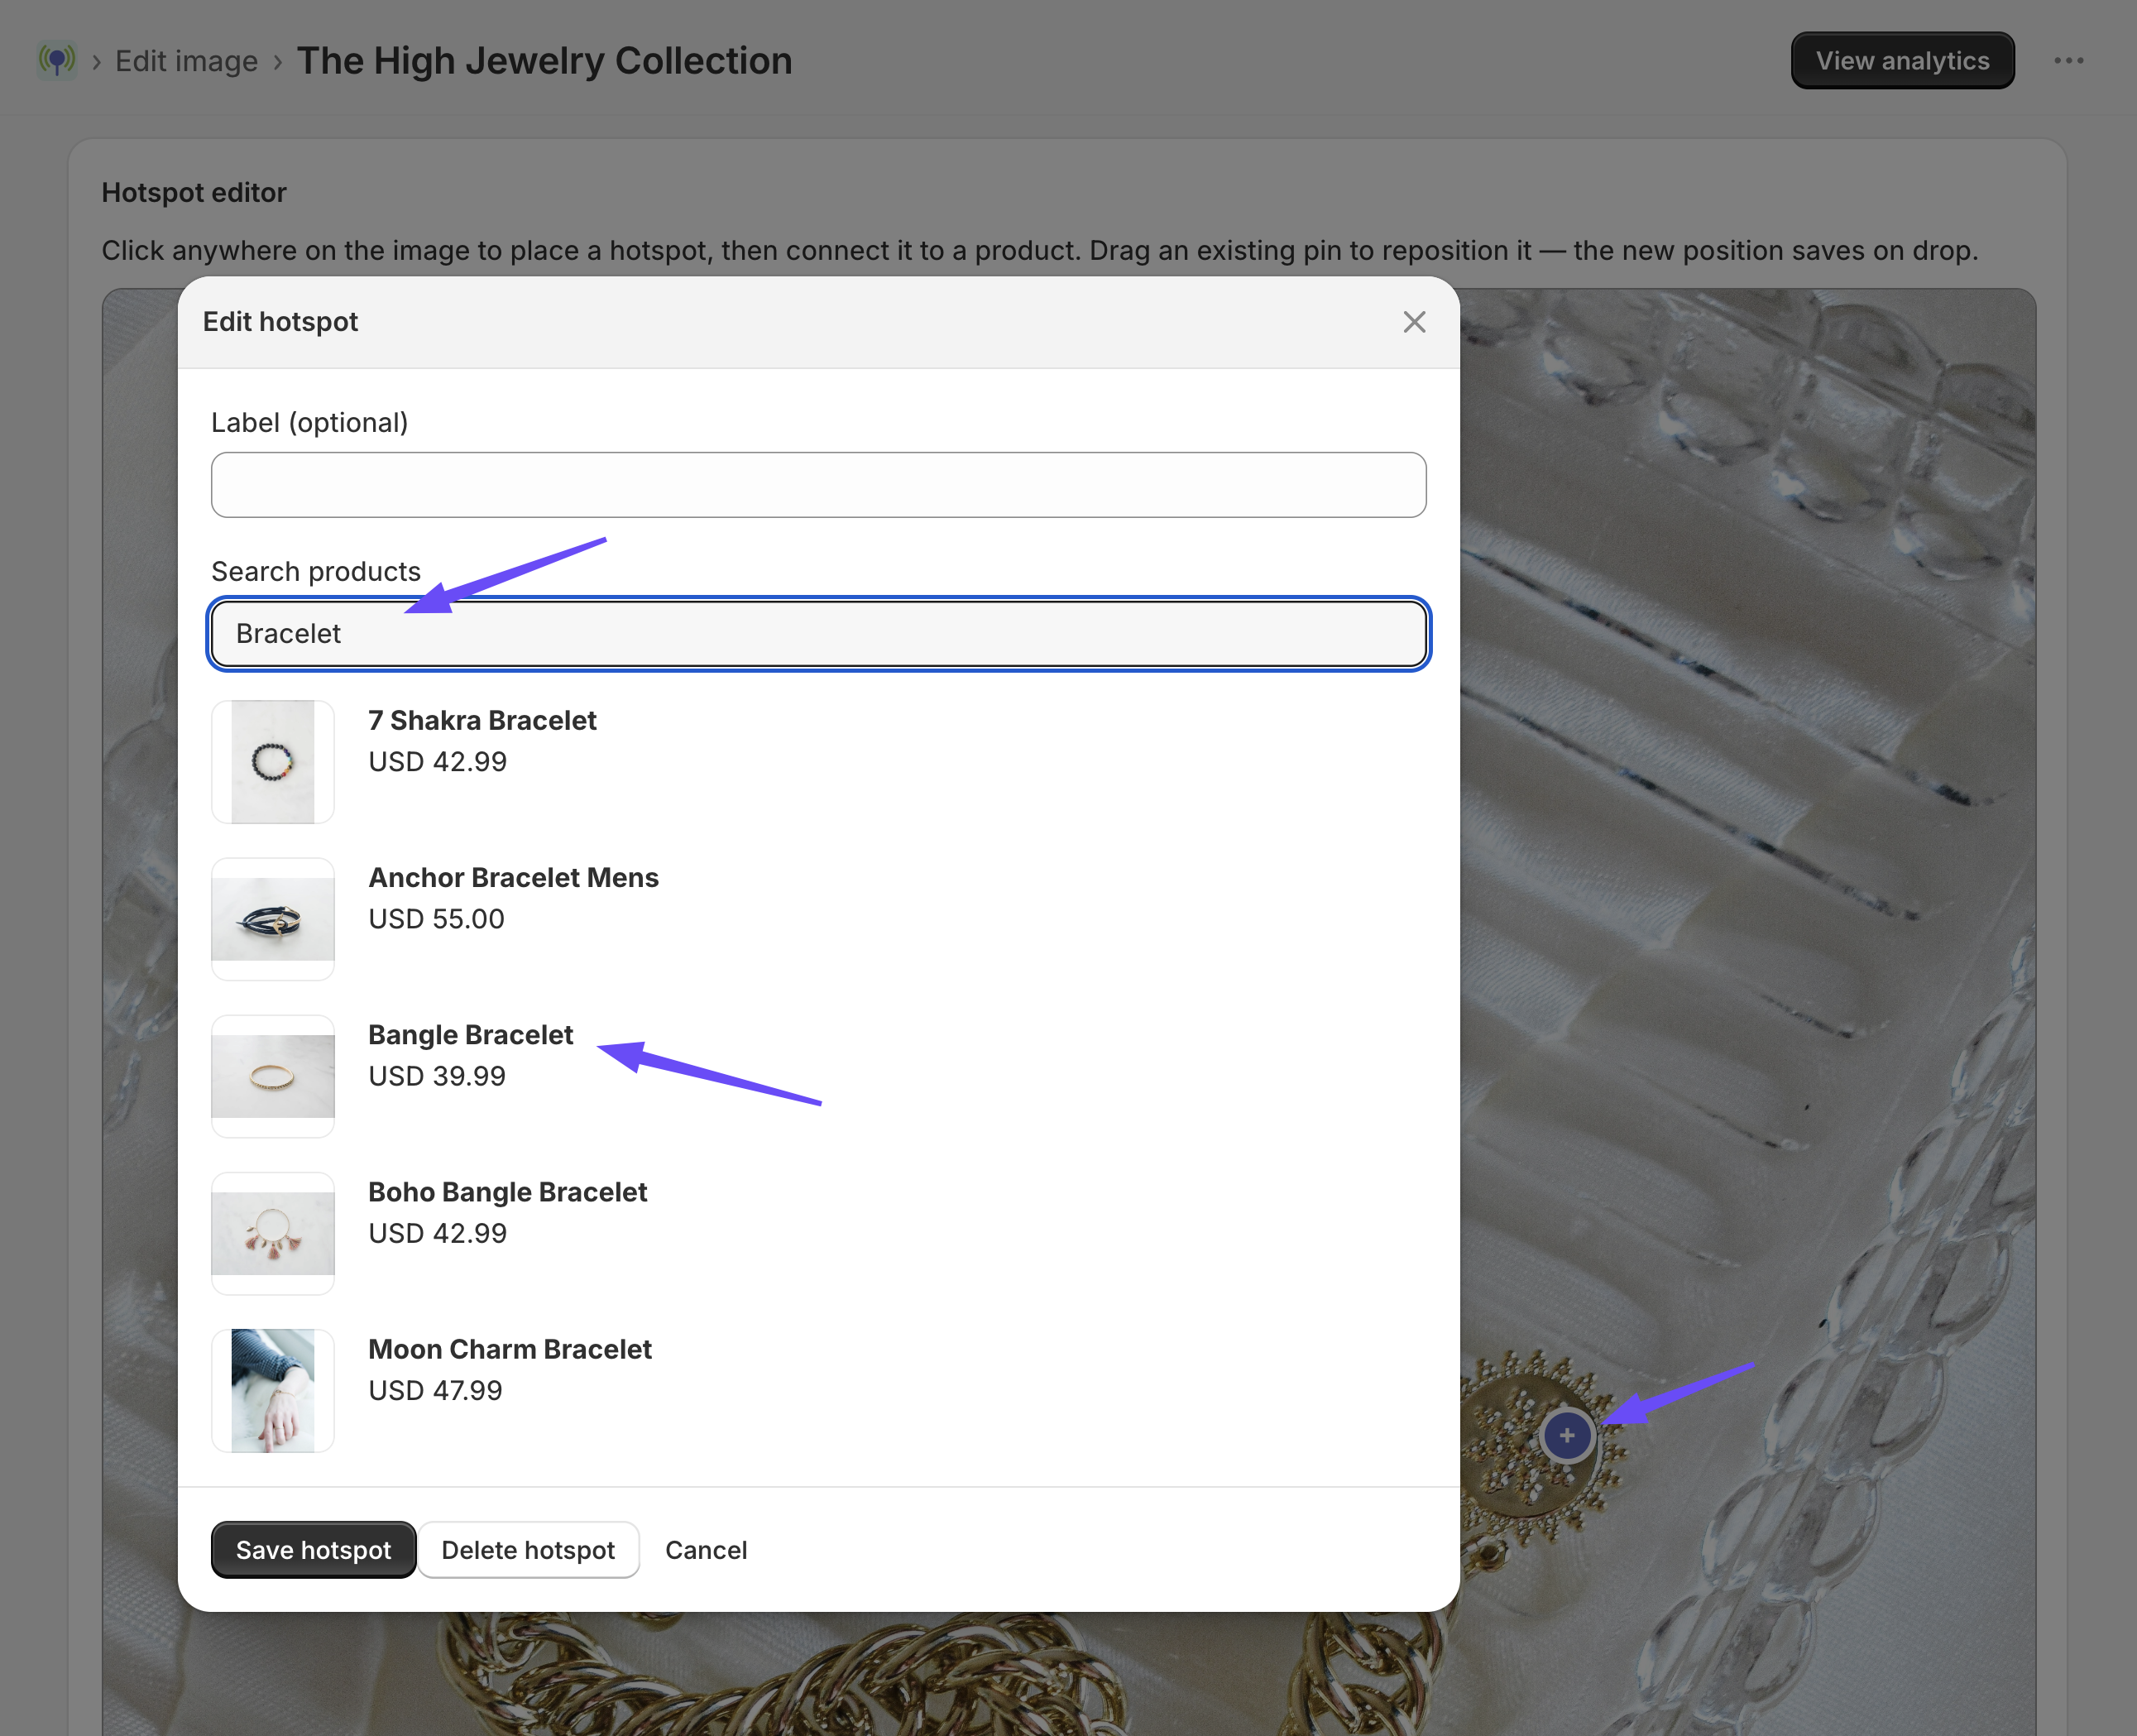
Task: Select Moon Charm Bracelet thumbnail
Action: point(273,1390)
